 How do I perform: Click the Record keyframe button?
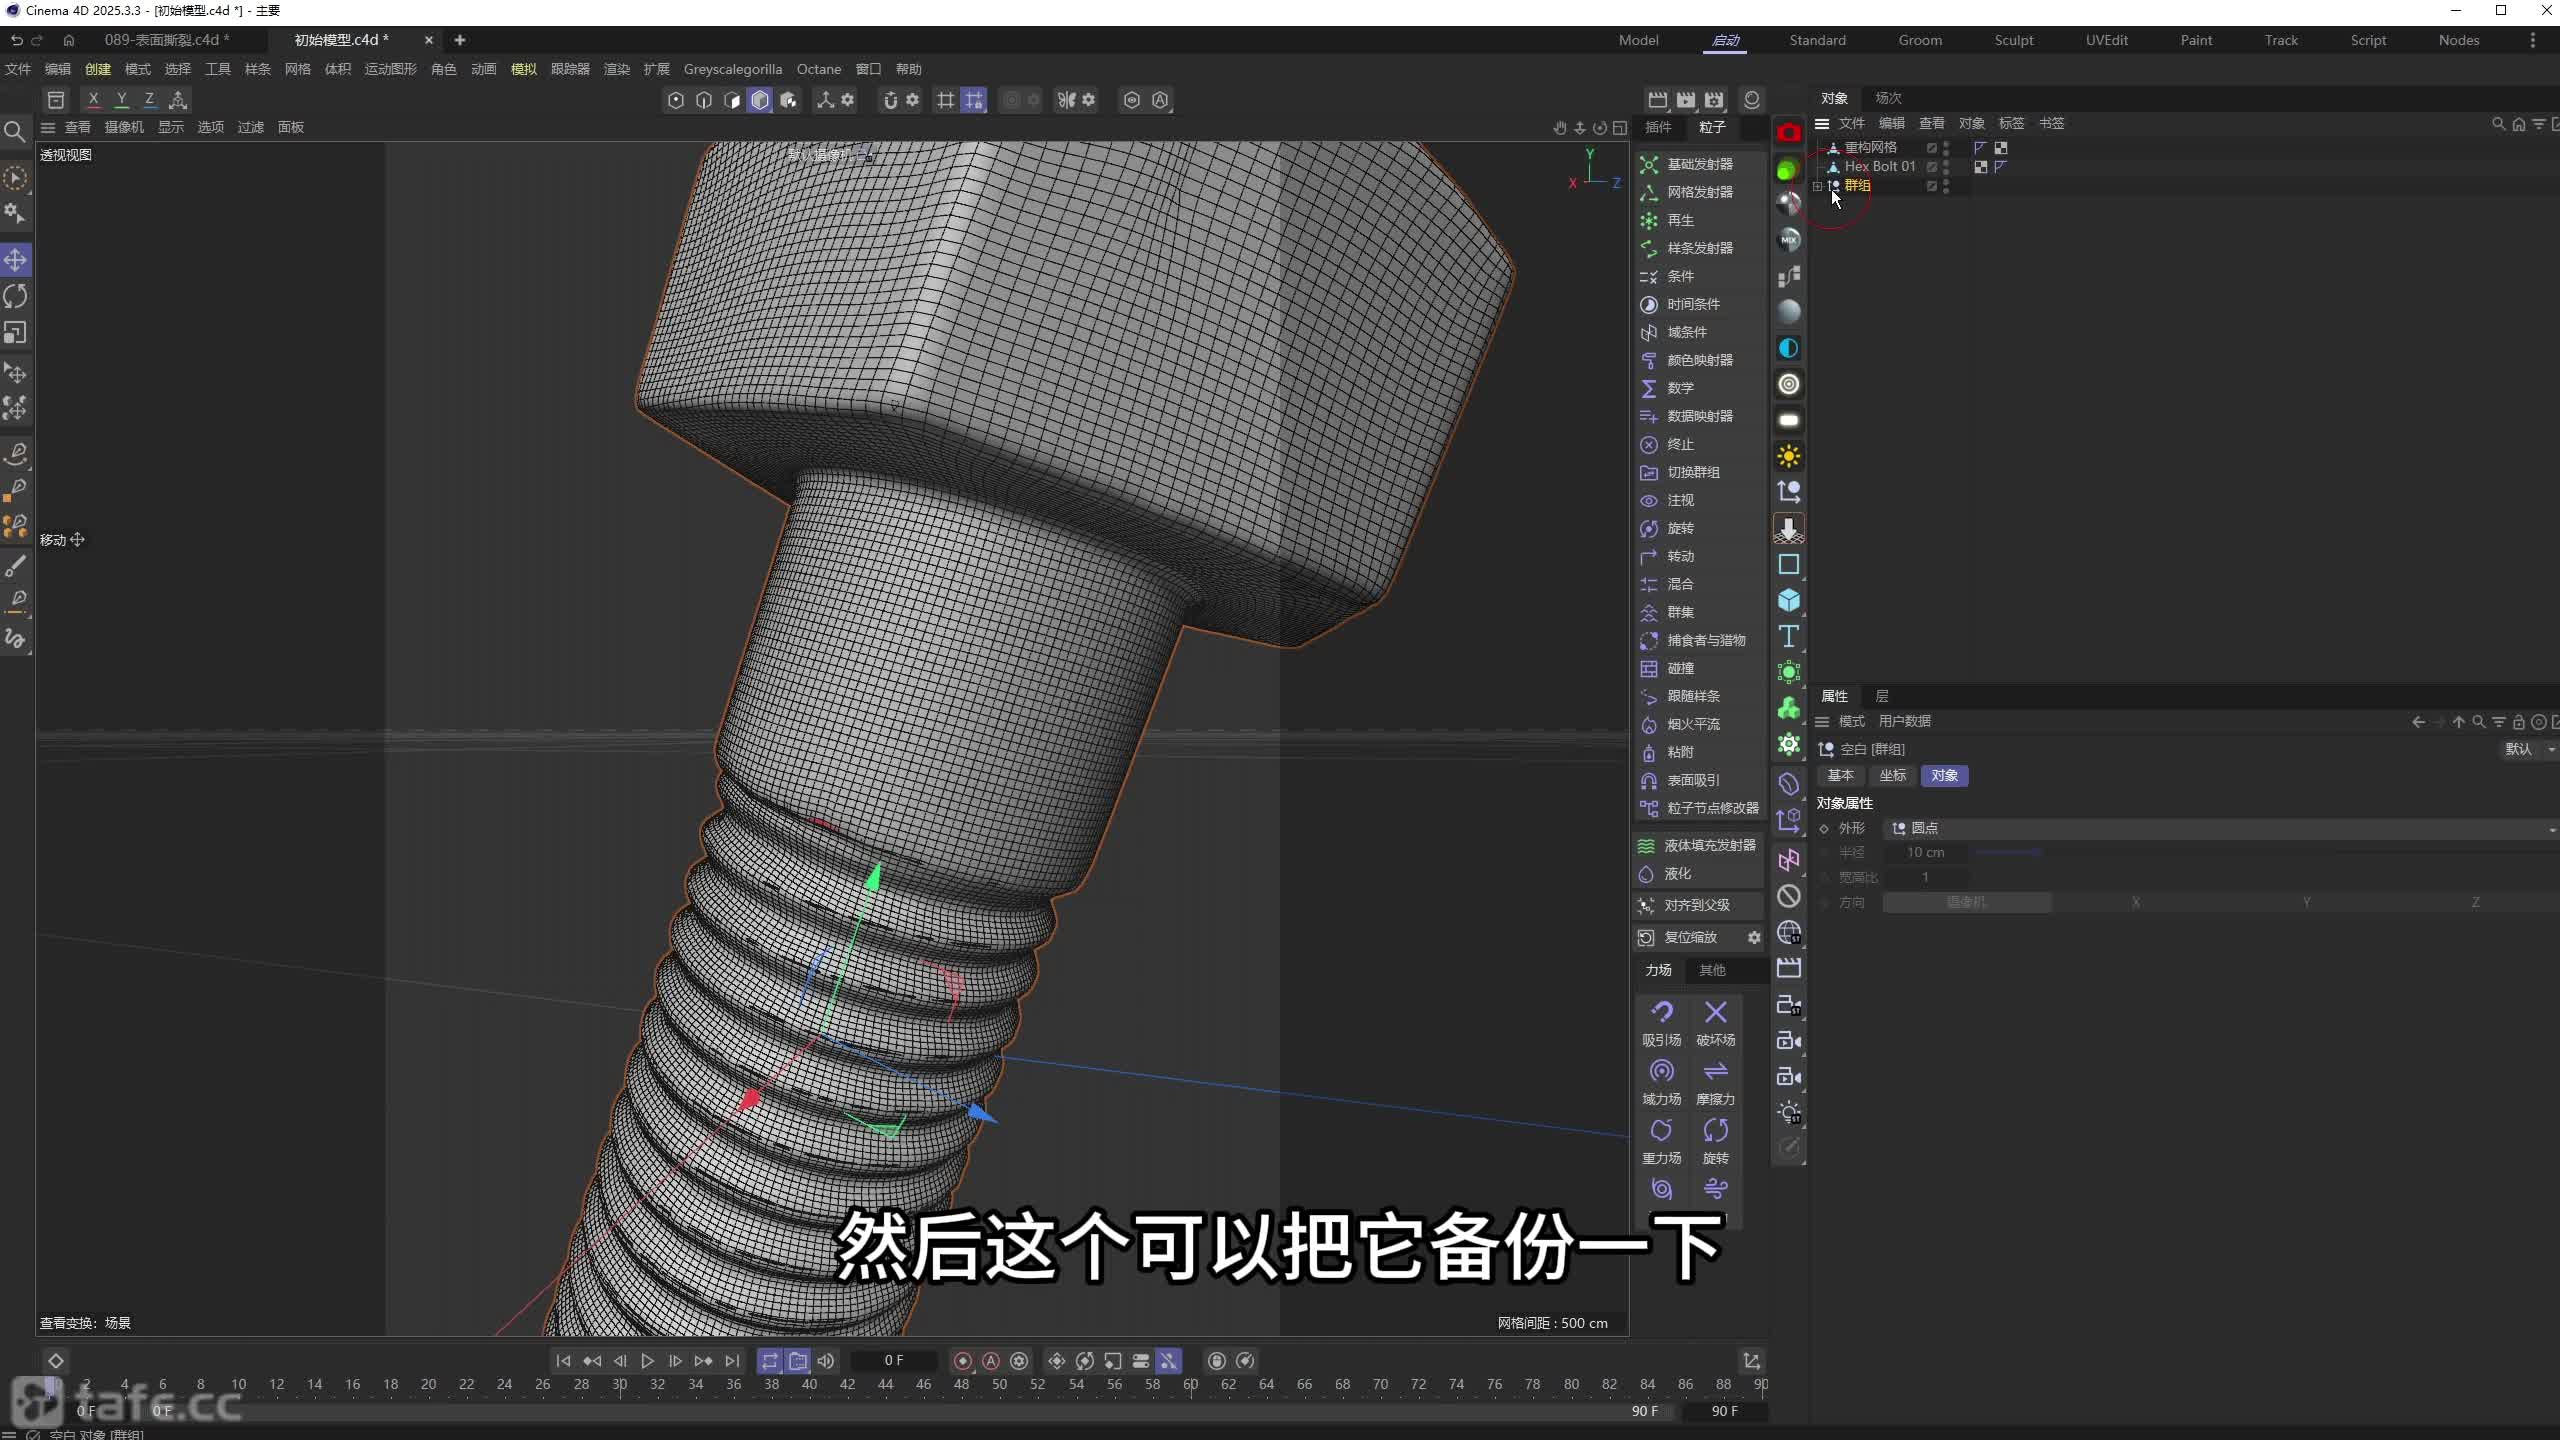pos(962,1361)
